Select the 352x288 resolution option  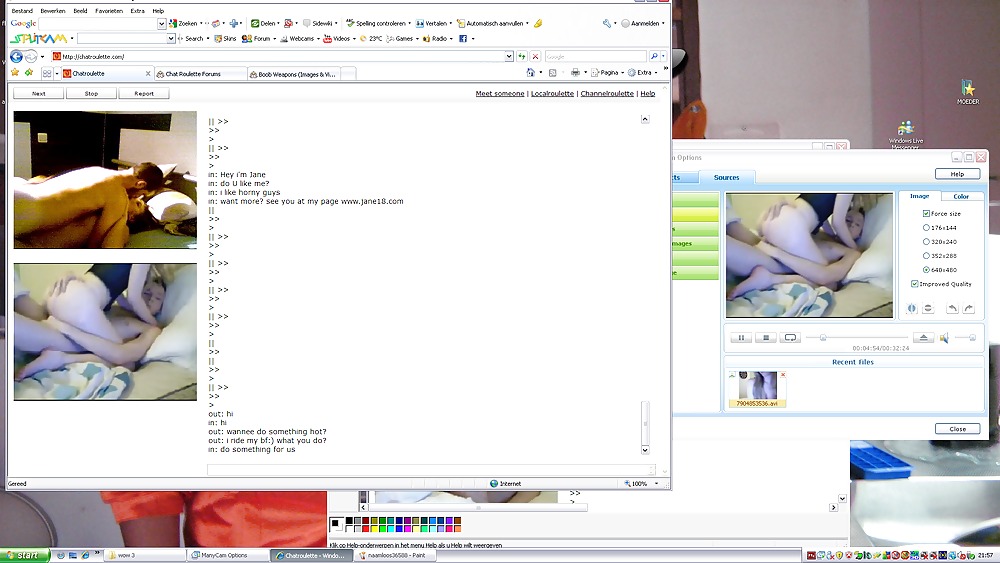(x=926, y=256)
